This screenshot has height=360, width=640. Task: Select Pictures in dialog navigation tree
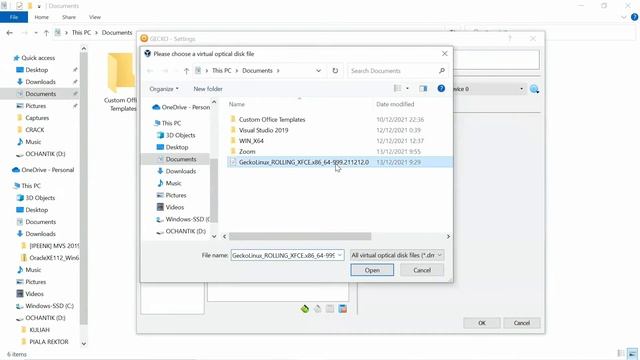tap(172, 195)
